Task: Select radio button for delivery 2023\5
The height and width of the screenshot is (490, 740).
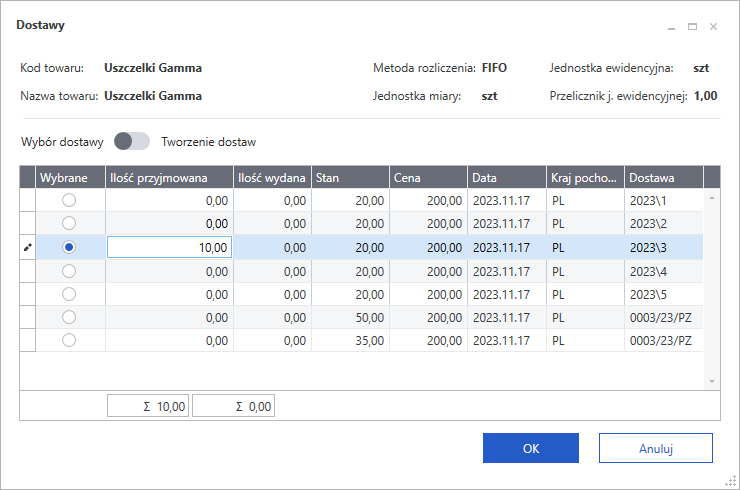Action: pos(69,294)
